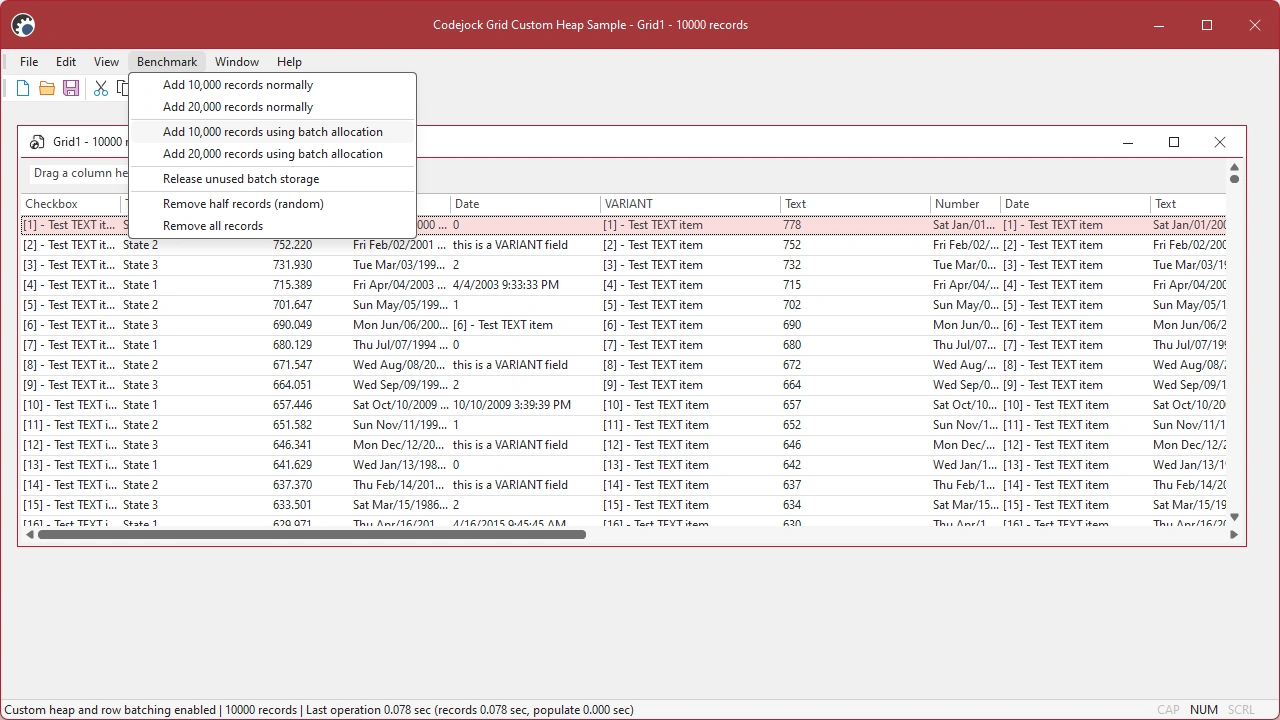This screenshot has width=1280, height=720.
Task: Maximize the Grid1 child window
Action: (x=1174, y=142)
